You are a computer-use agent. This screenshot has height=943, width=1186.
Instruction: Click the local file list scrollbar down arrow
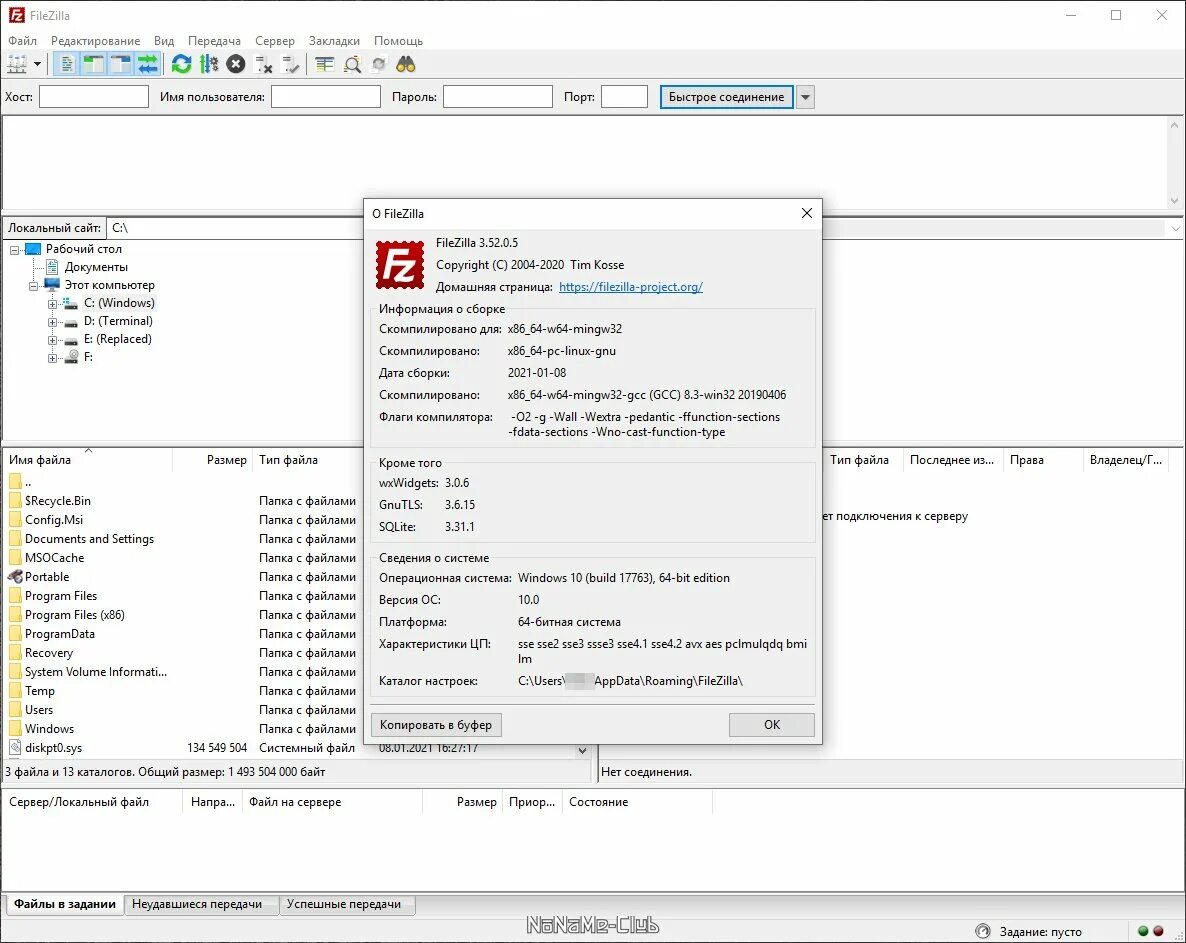(582, 751)
